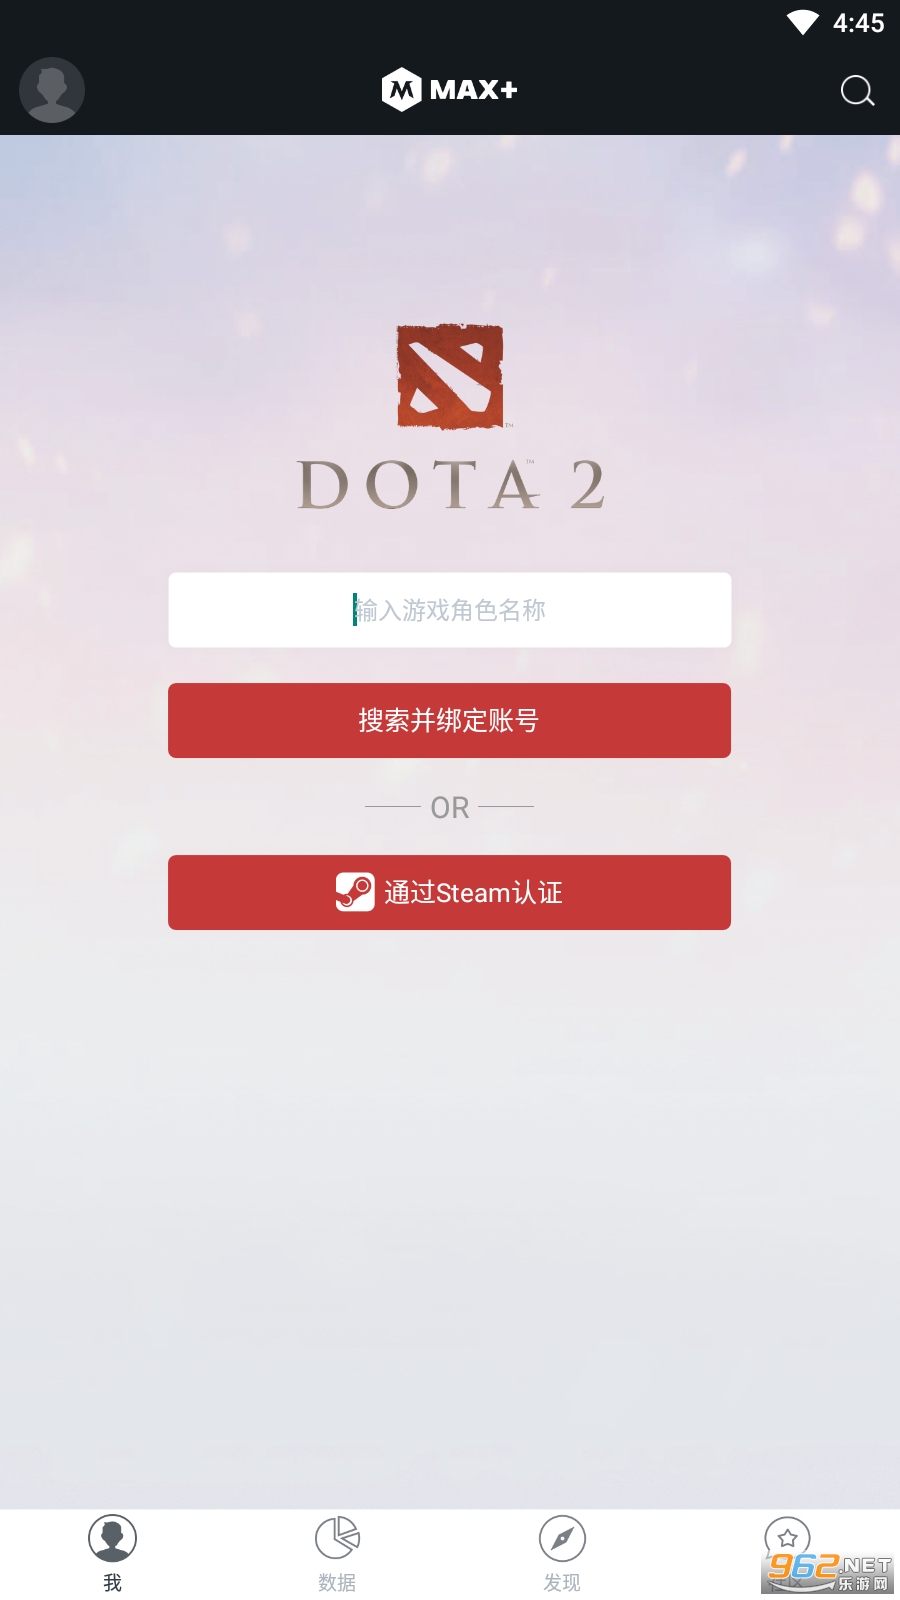Click the hexagon M logo icon
900x1600 pixels.
[x=401, y=90]
